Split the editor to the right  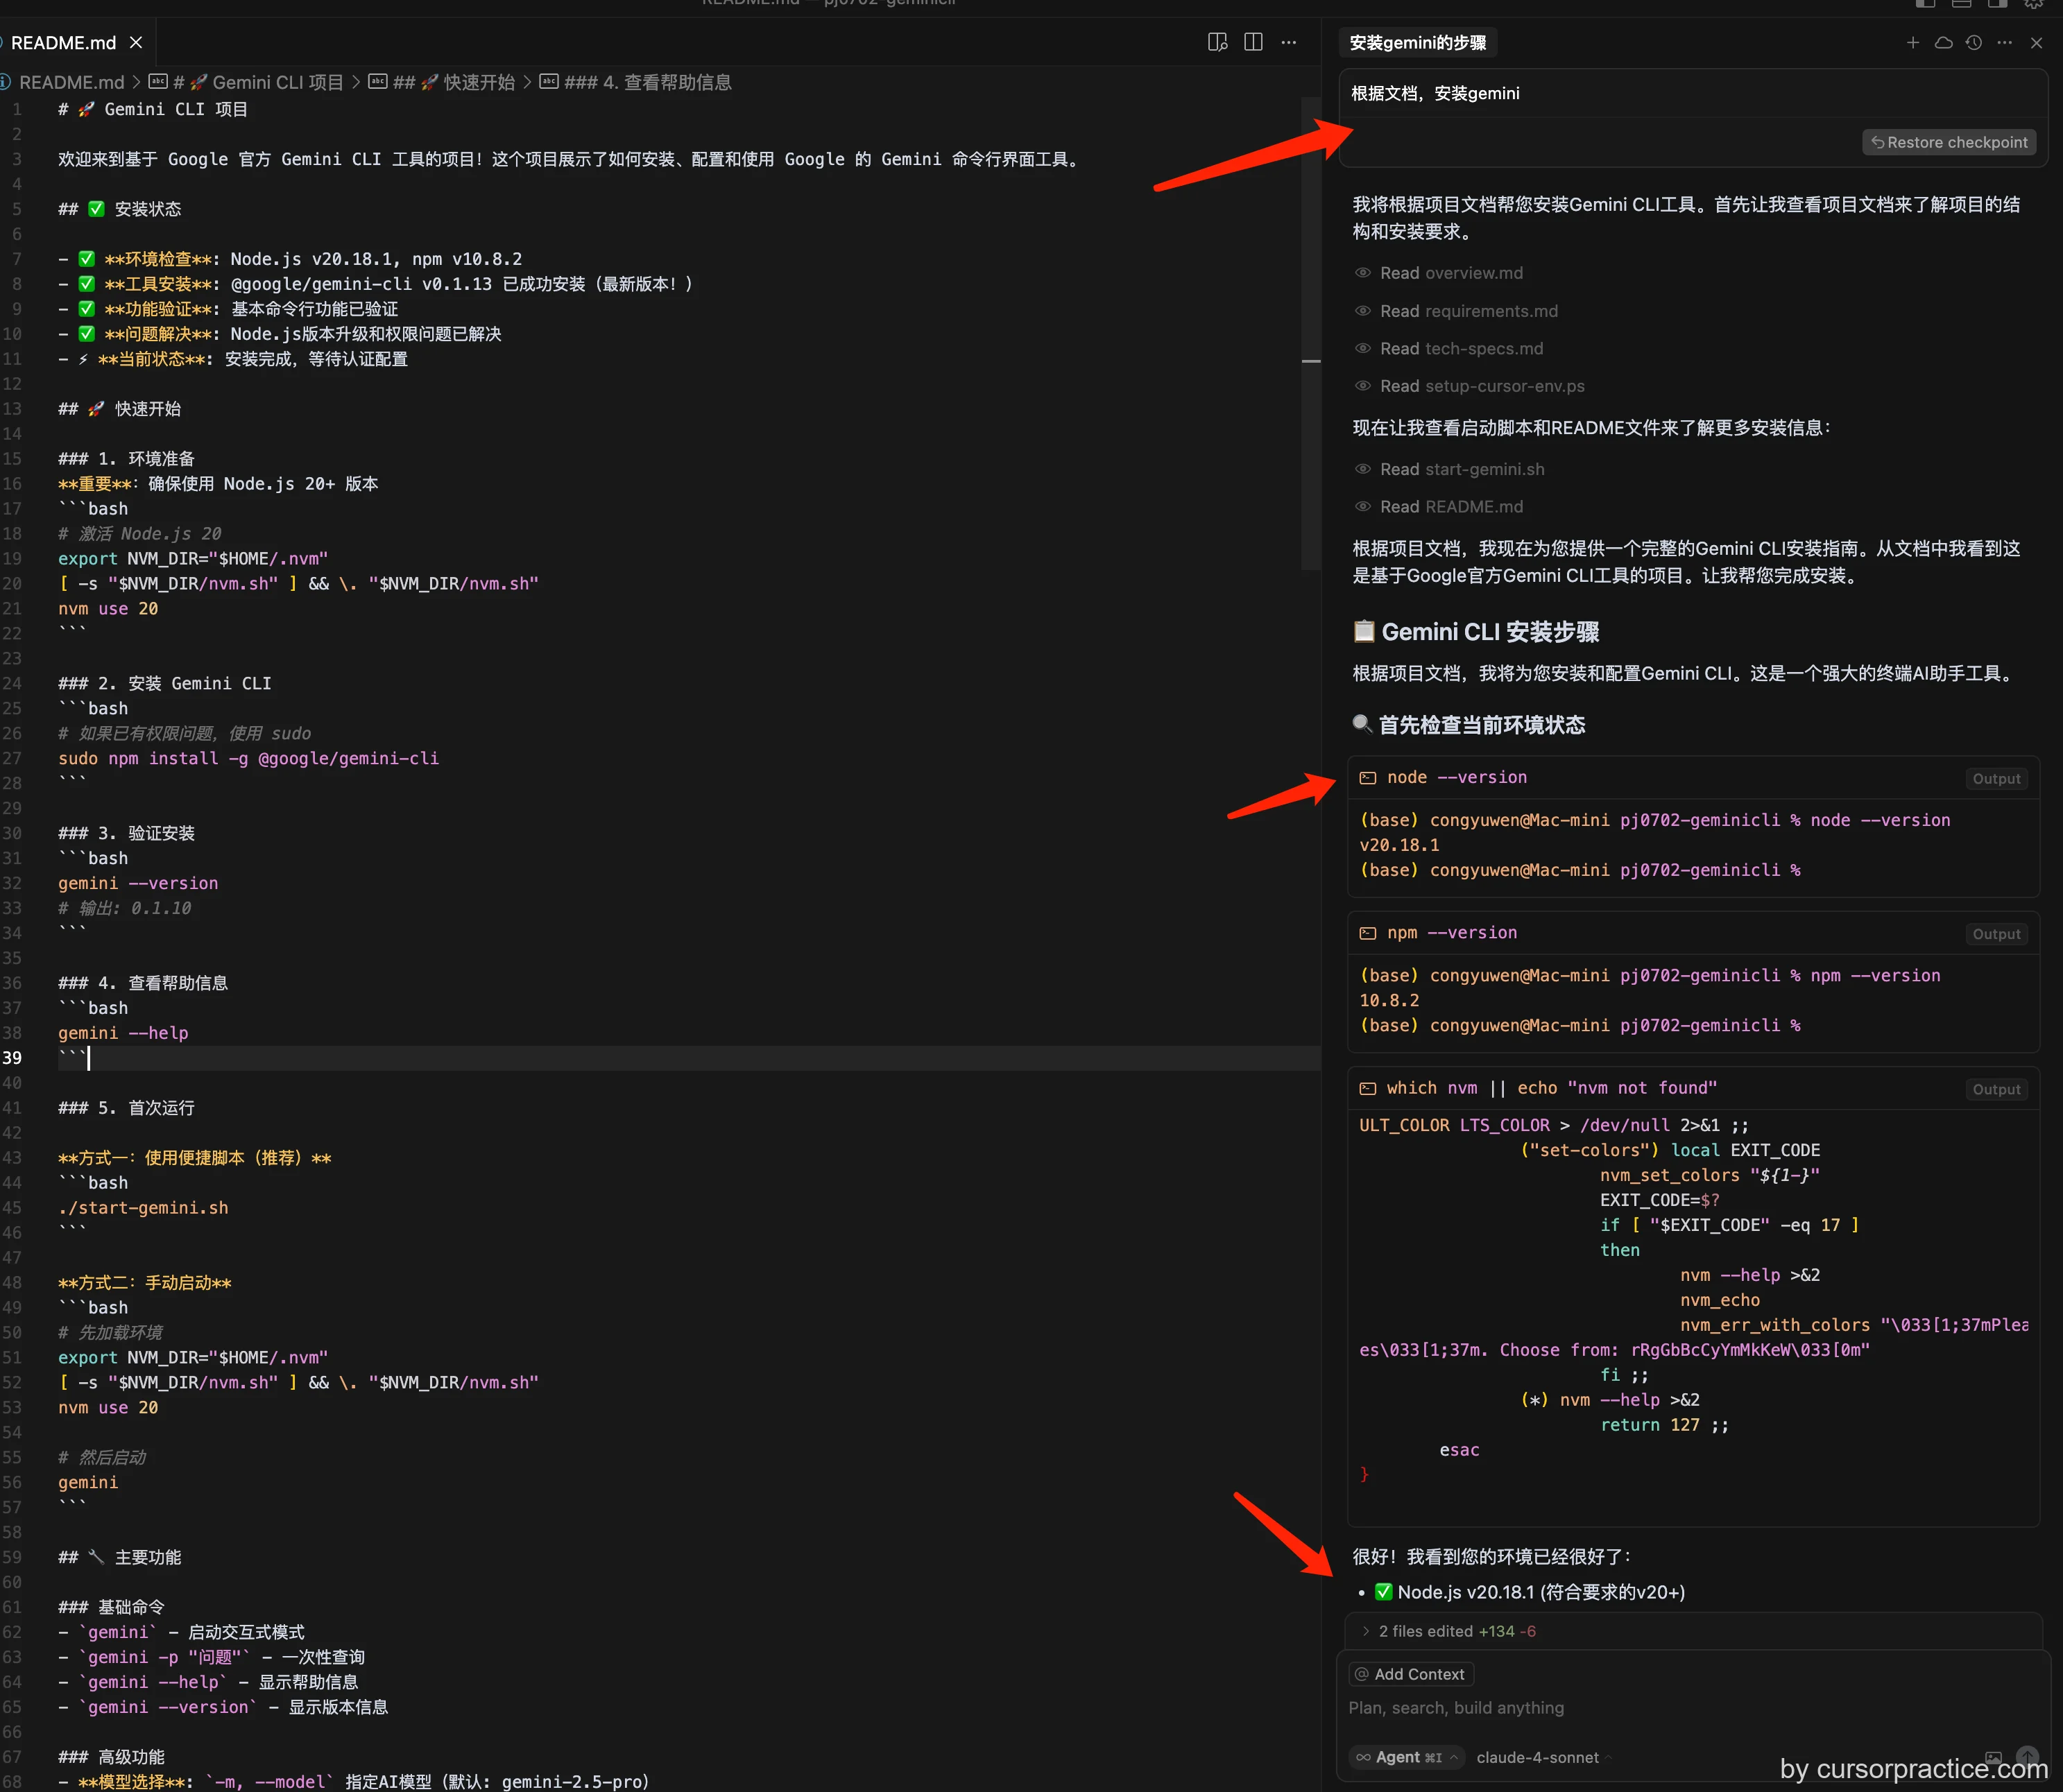(x=1253, y=42)
